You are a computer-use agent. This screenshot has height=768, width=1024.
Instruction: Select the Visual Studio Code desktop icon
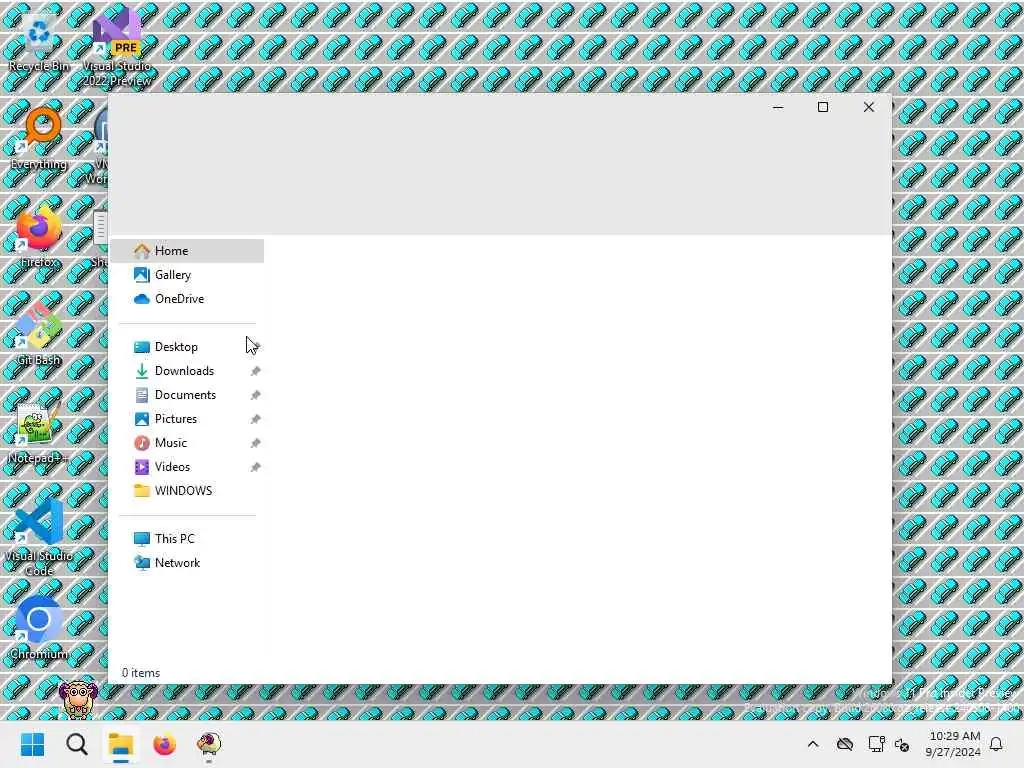pos(39,537)
